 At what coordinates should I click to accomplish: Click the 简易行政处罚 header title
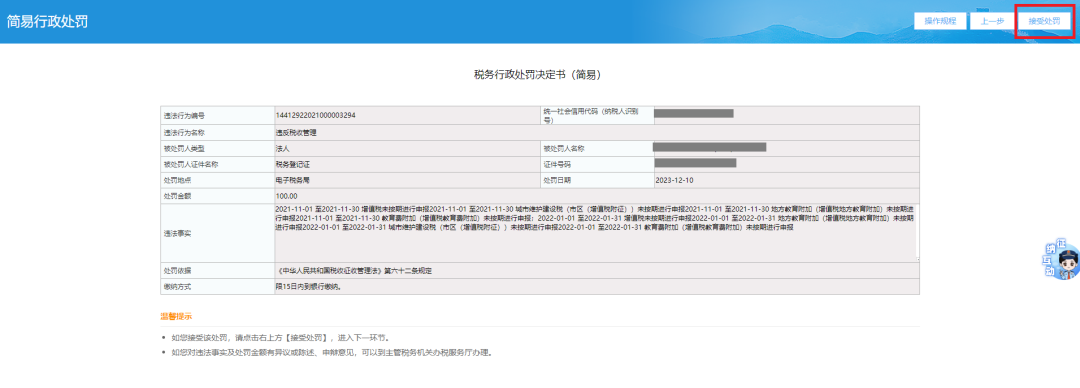[47, 21]
